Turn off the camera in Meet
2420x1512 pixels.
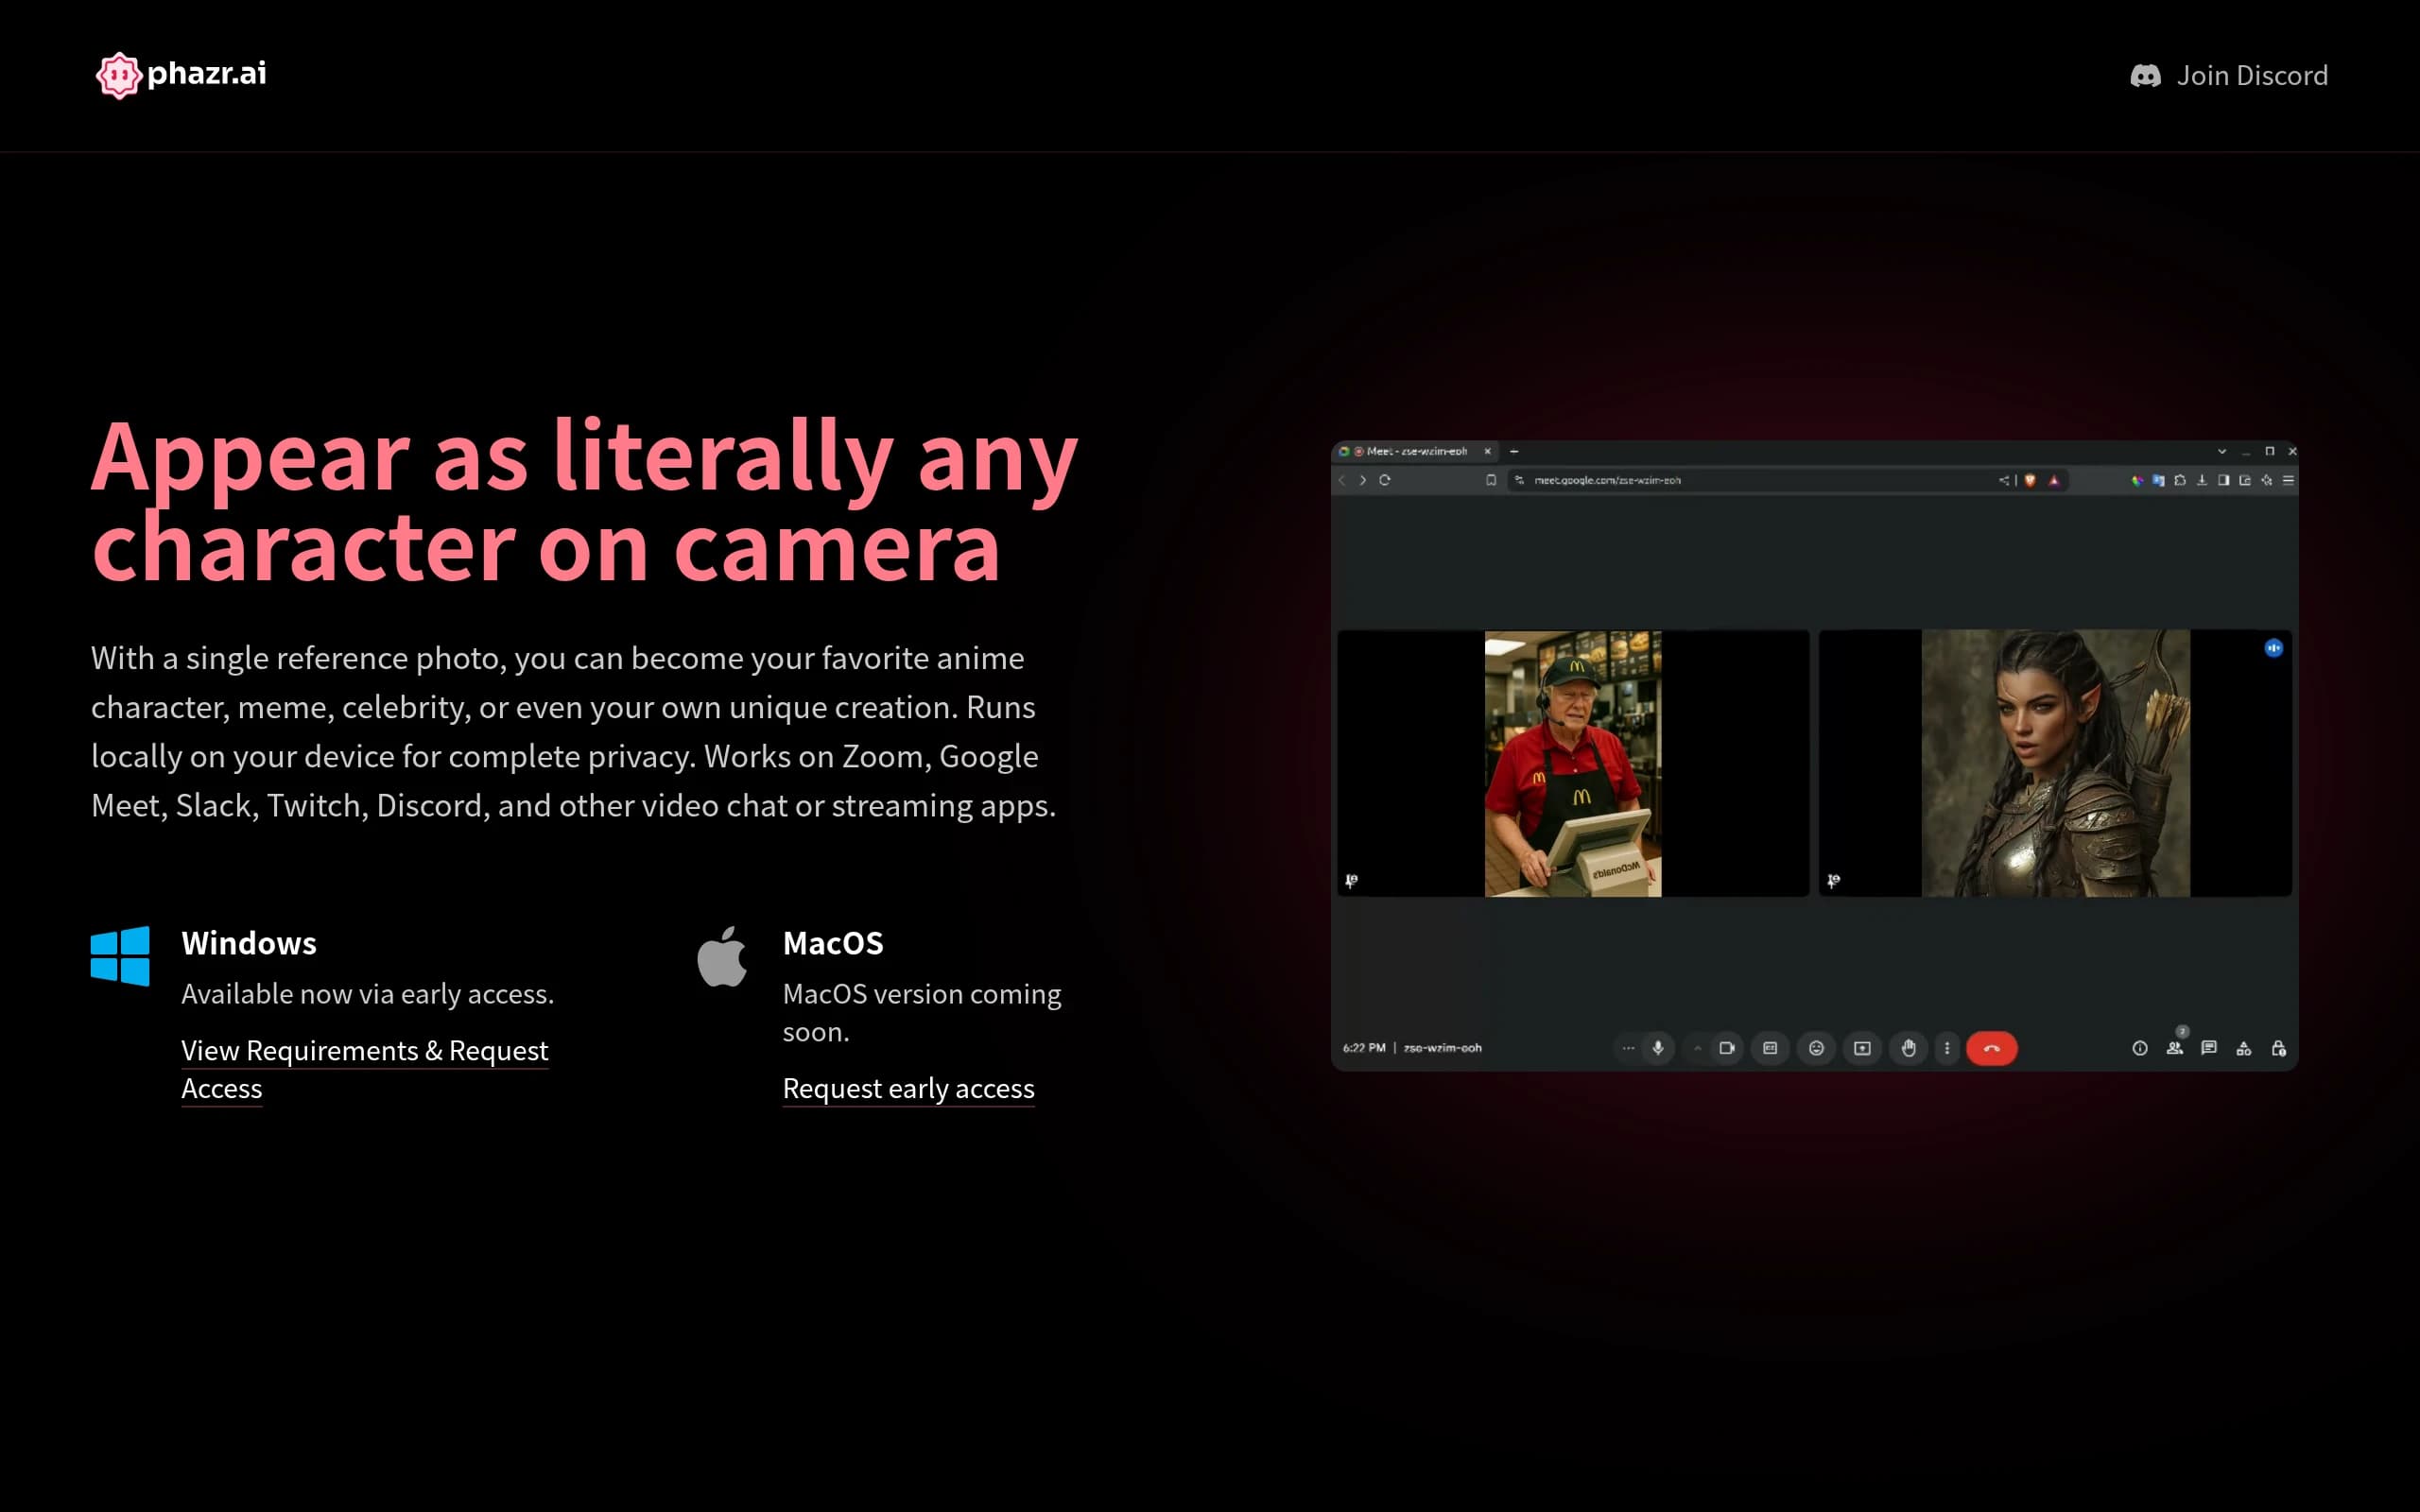(1727, 1048)
